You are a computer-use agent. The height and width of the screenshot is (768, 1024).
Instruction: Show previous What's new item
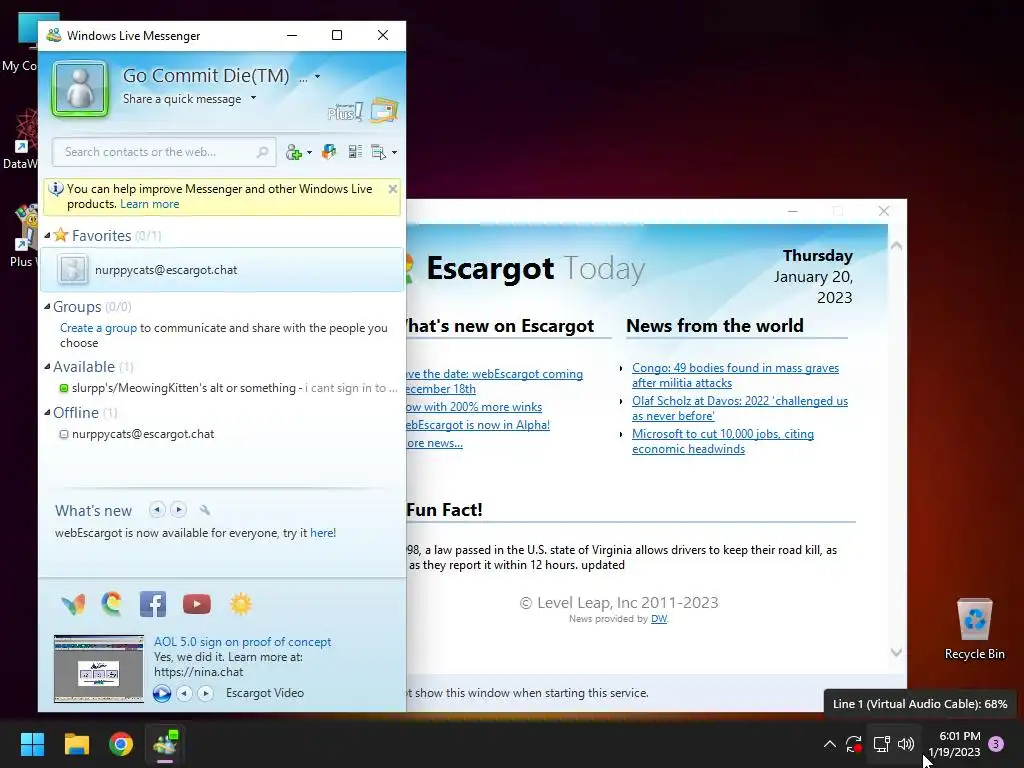157,509
